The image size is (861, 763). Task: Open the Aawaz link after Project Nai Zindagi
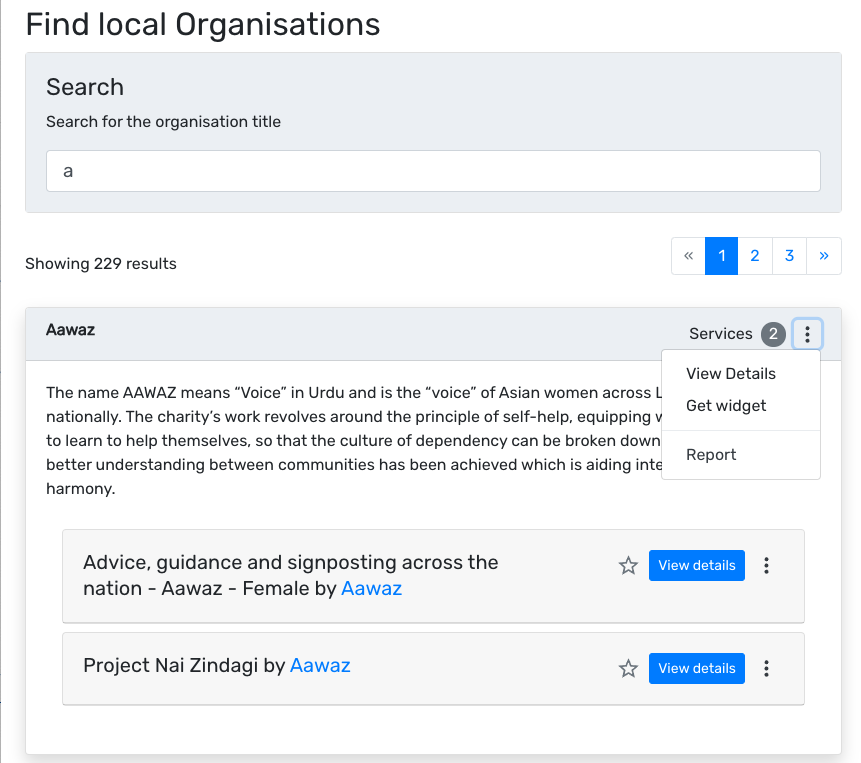(320, 665)
